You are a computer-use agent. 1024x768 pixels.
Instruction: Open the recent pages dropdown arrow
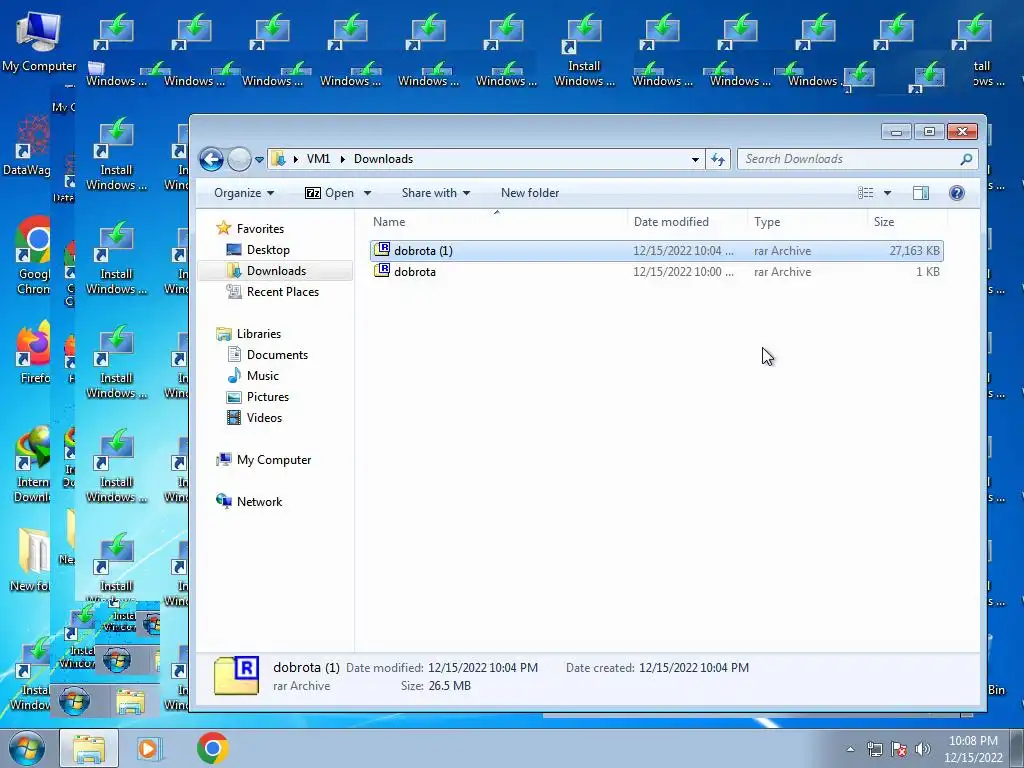[x=259, y=159]
